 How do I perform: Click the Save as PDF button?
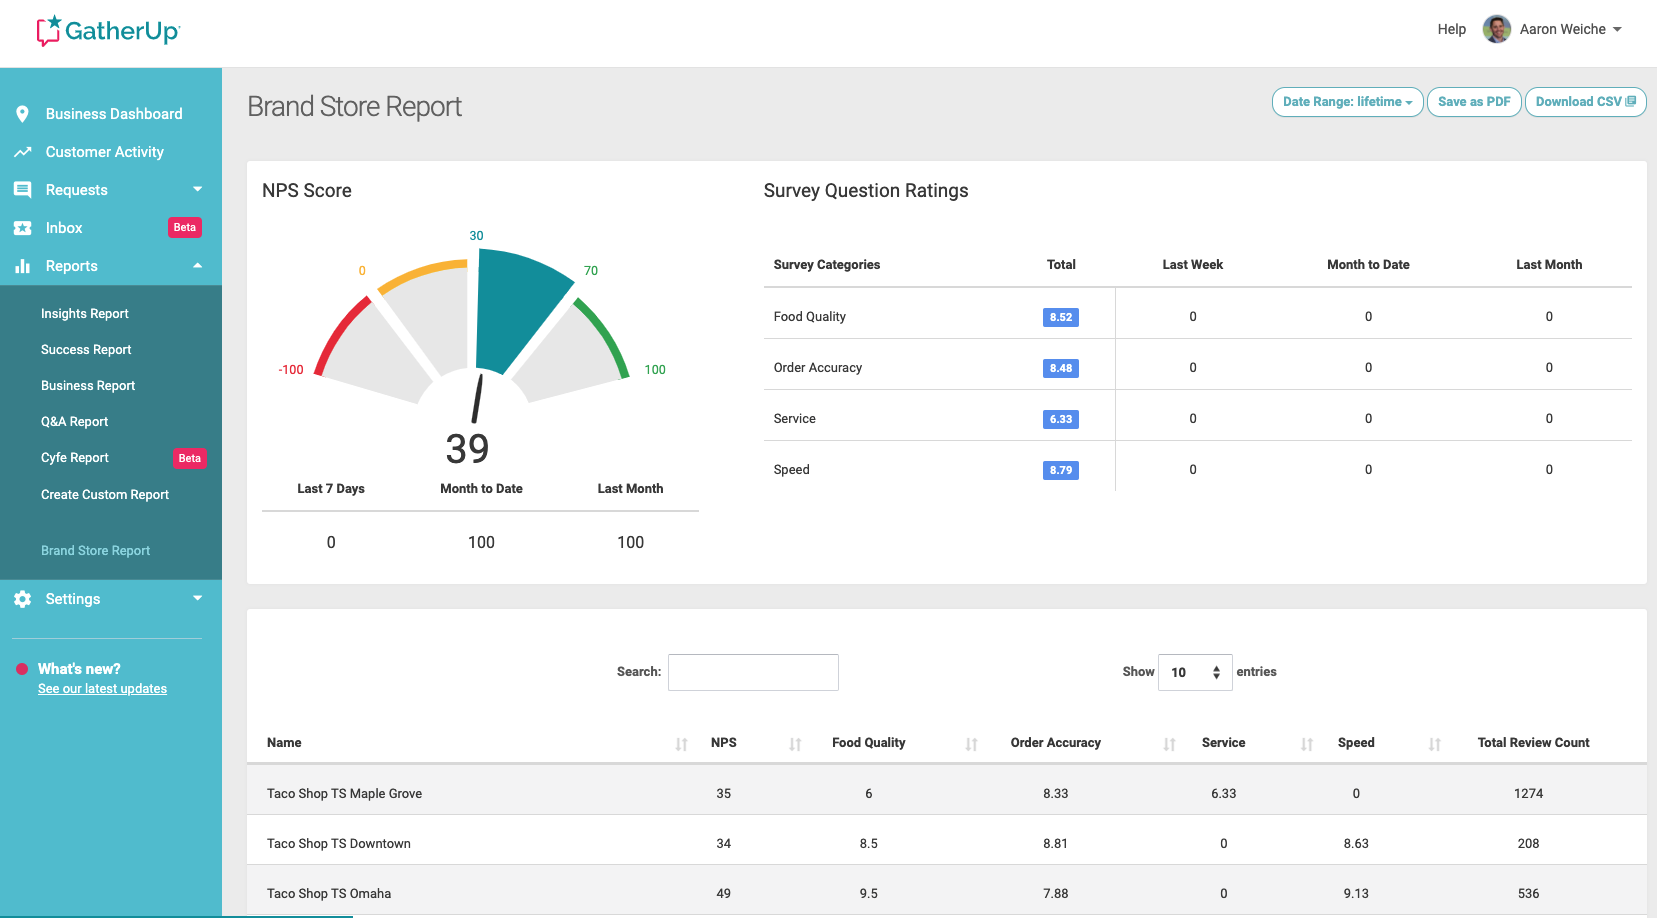click(x=1474, y=102)
